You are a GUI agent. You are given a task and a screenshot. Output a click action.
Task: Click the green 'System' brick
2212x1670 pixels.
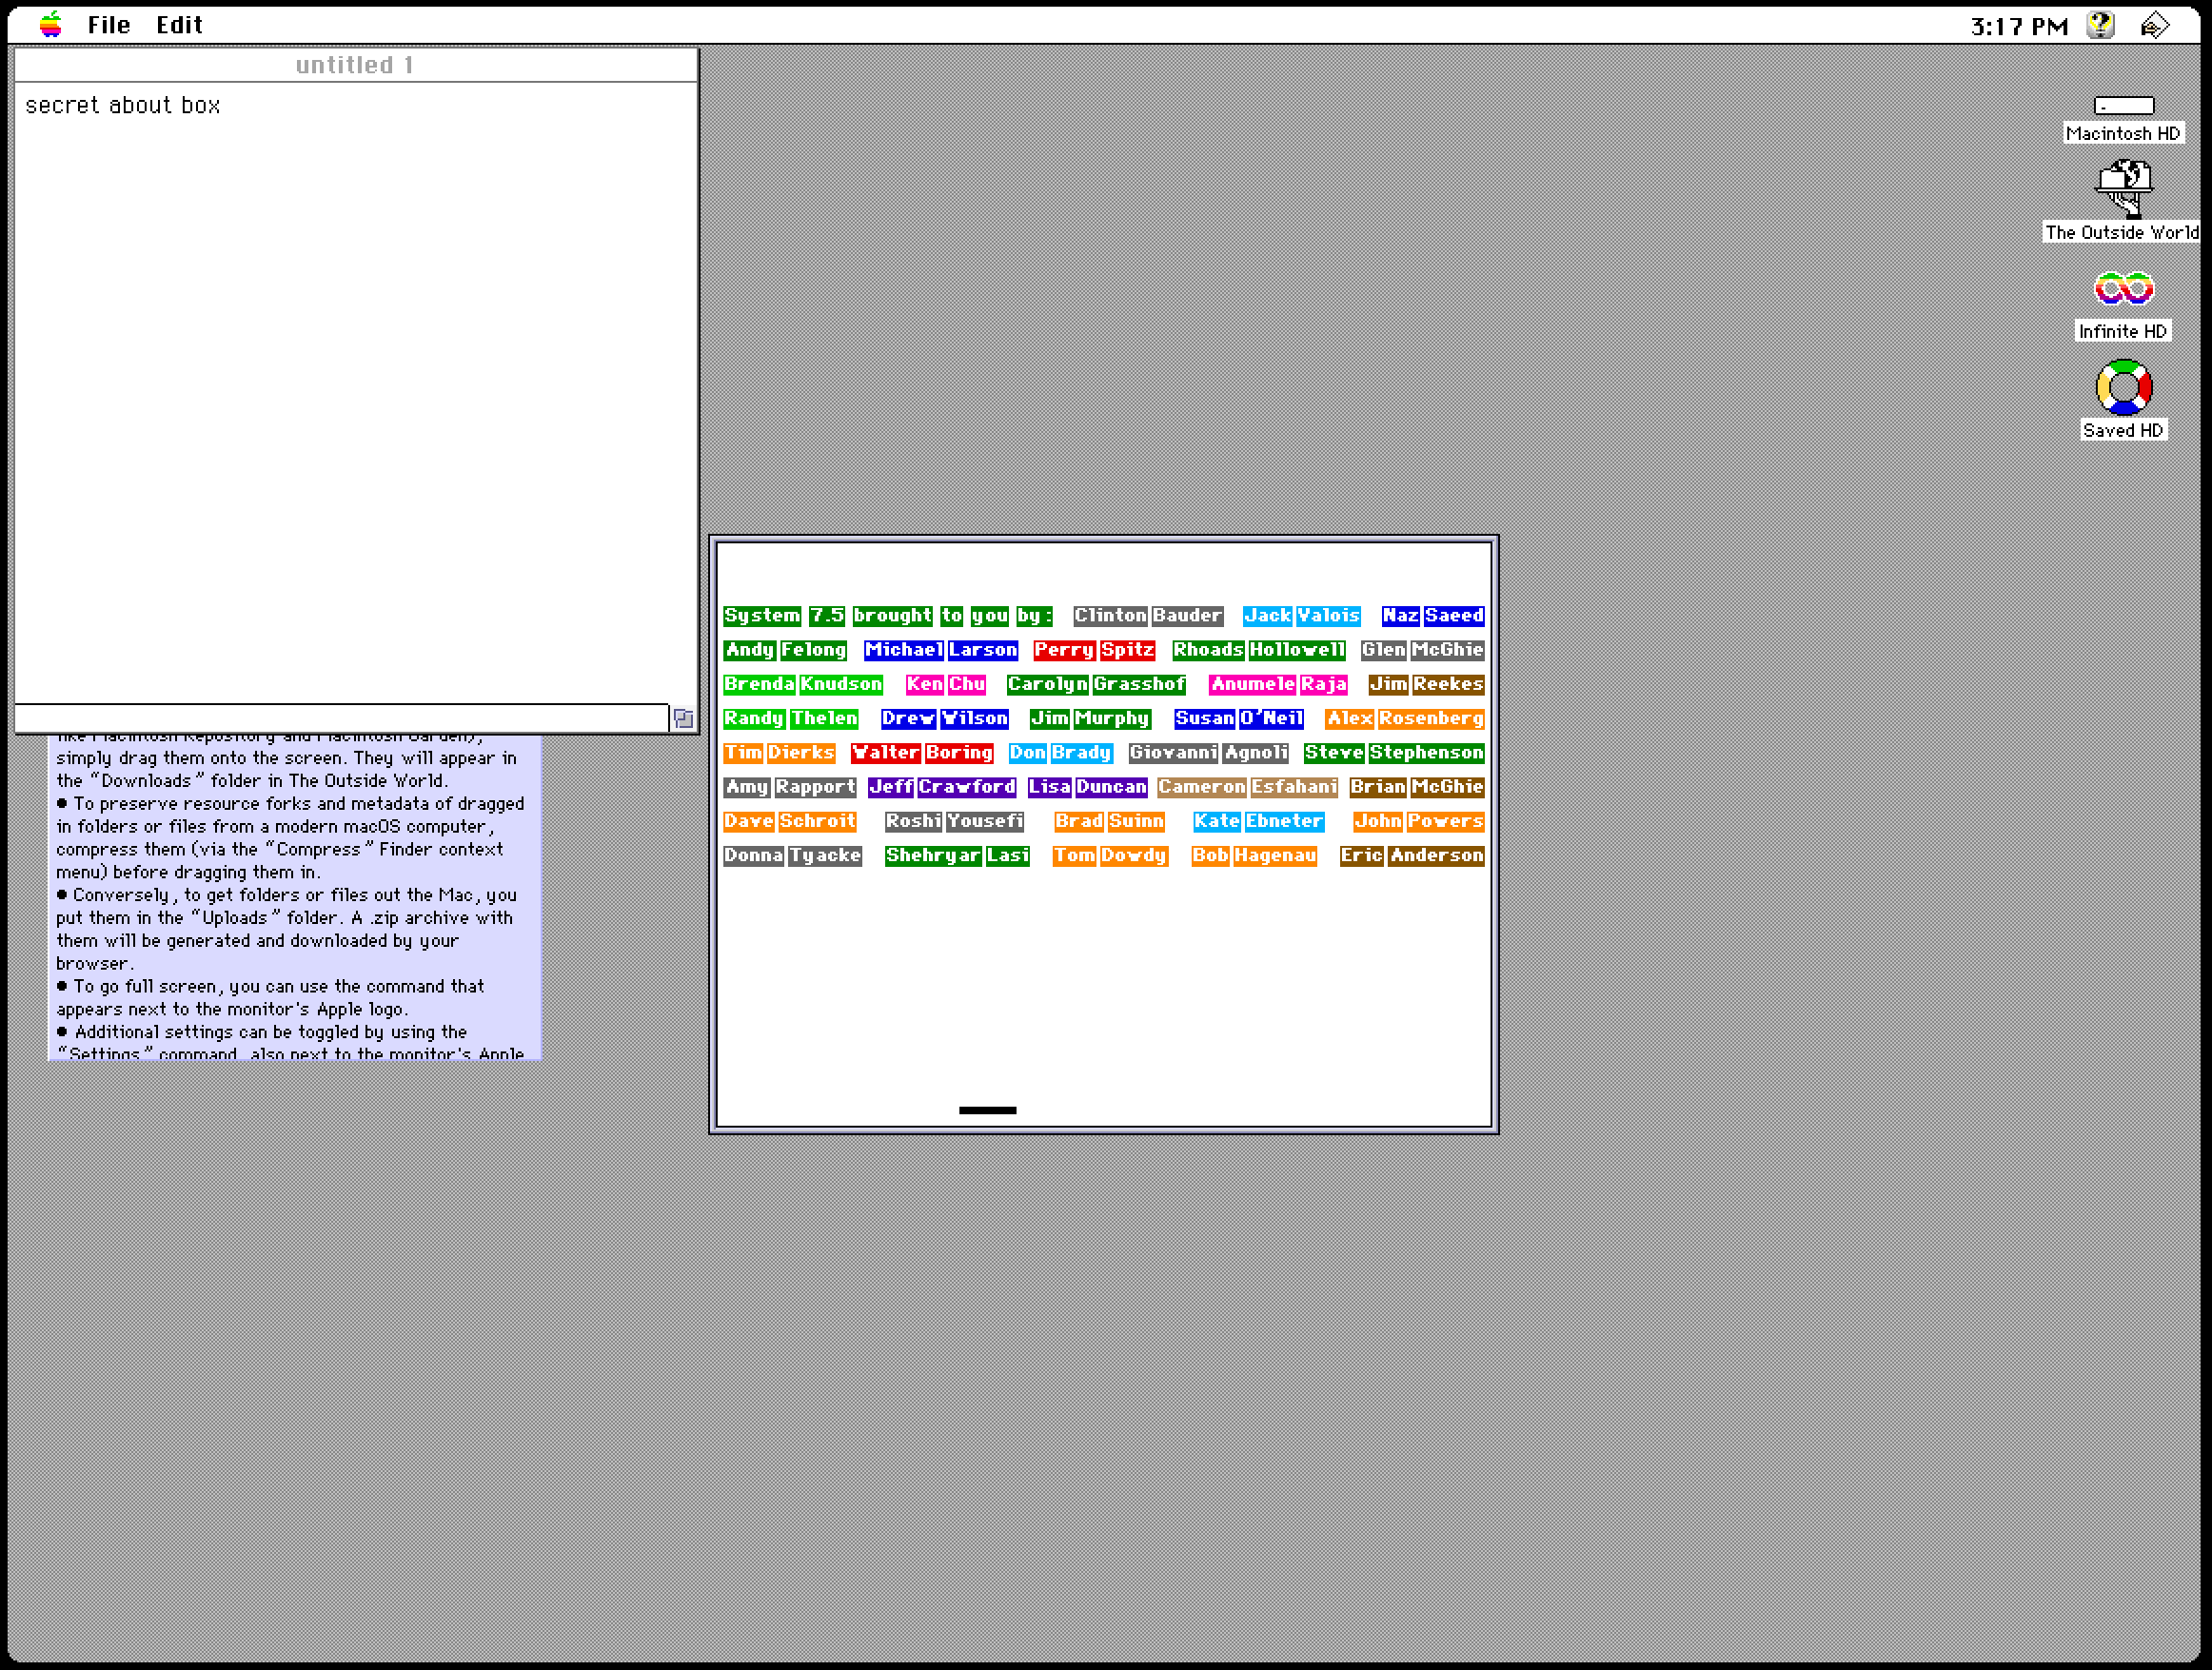(762, 616)
